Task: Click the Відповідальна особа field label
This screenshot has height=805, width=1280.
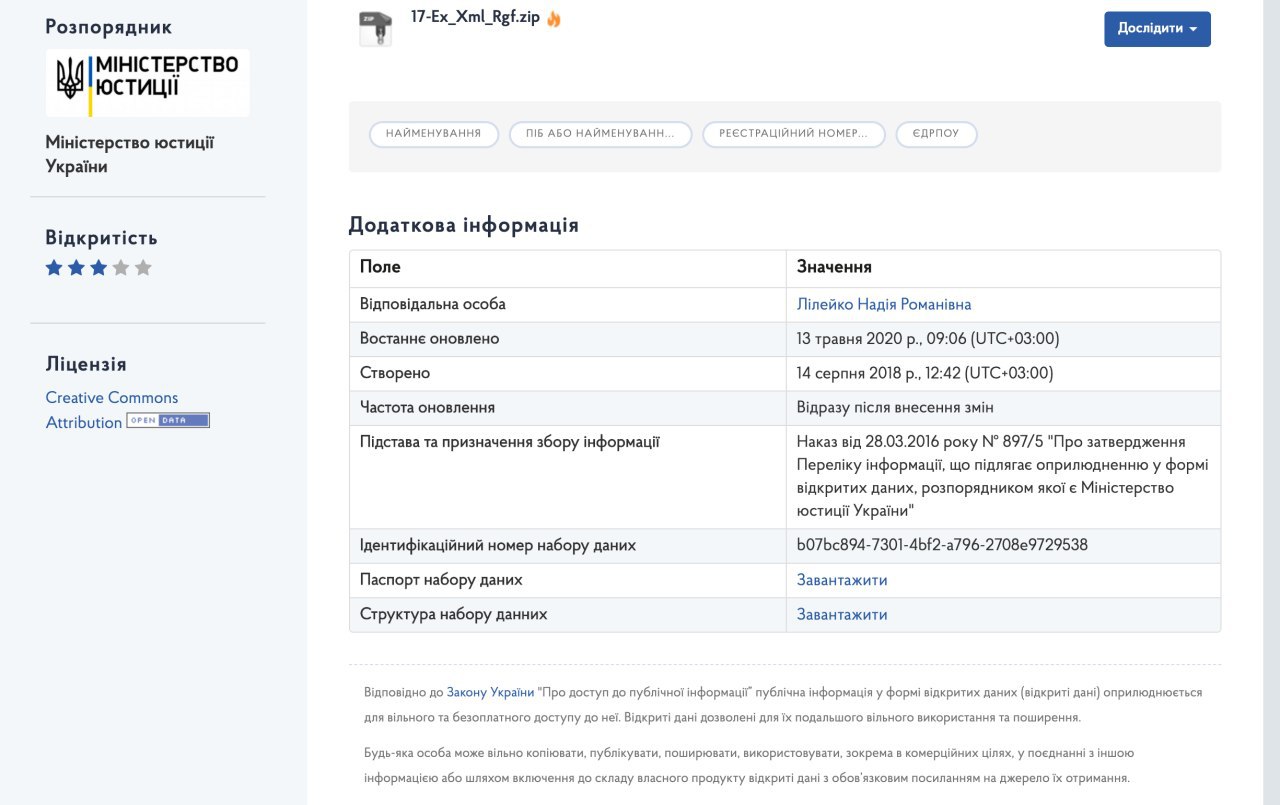Action: pyautogui.click(x=433, y=304)
